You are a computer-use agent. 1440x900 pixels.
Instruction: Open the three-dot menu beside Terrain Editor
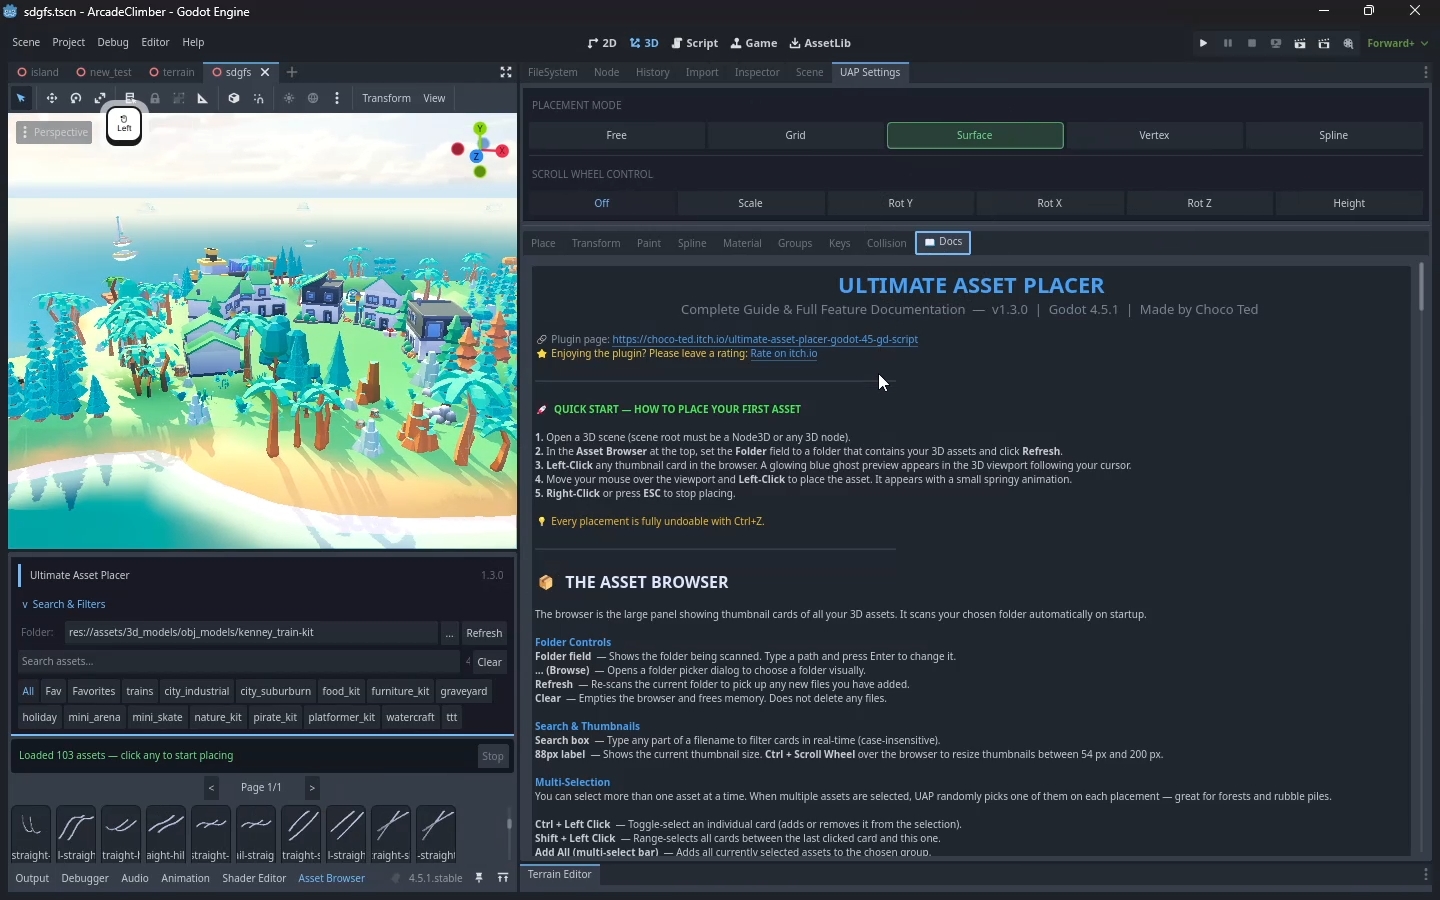click(x=1427, y=876)
